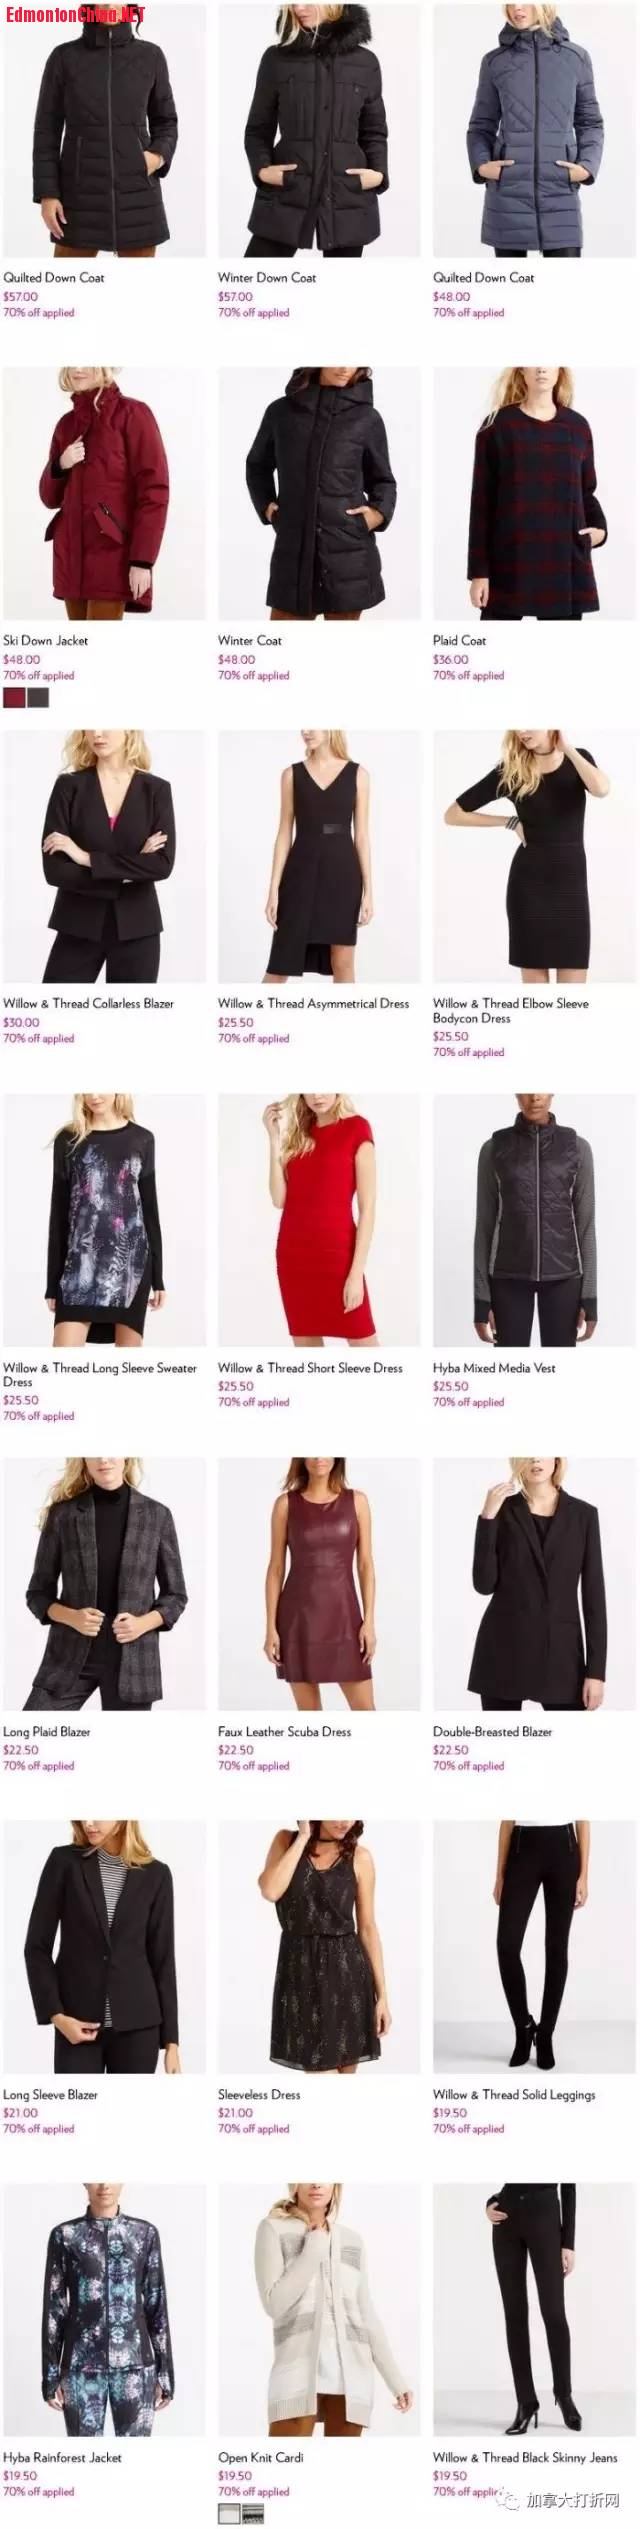
Task: Select the red swatch under Ski Down Jacket
Action: [x=14, y=698]
